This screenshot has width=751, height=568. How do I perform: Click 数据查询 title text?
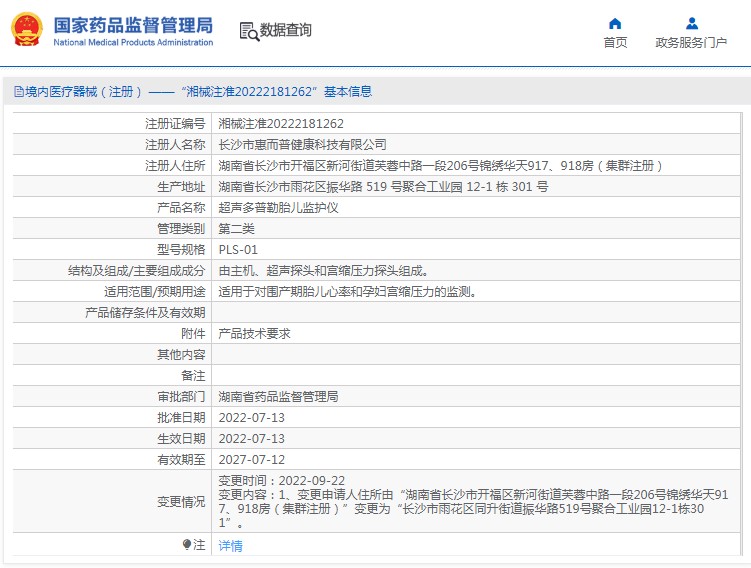tap(285, 30)
